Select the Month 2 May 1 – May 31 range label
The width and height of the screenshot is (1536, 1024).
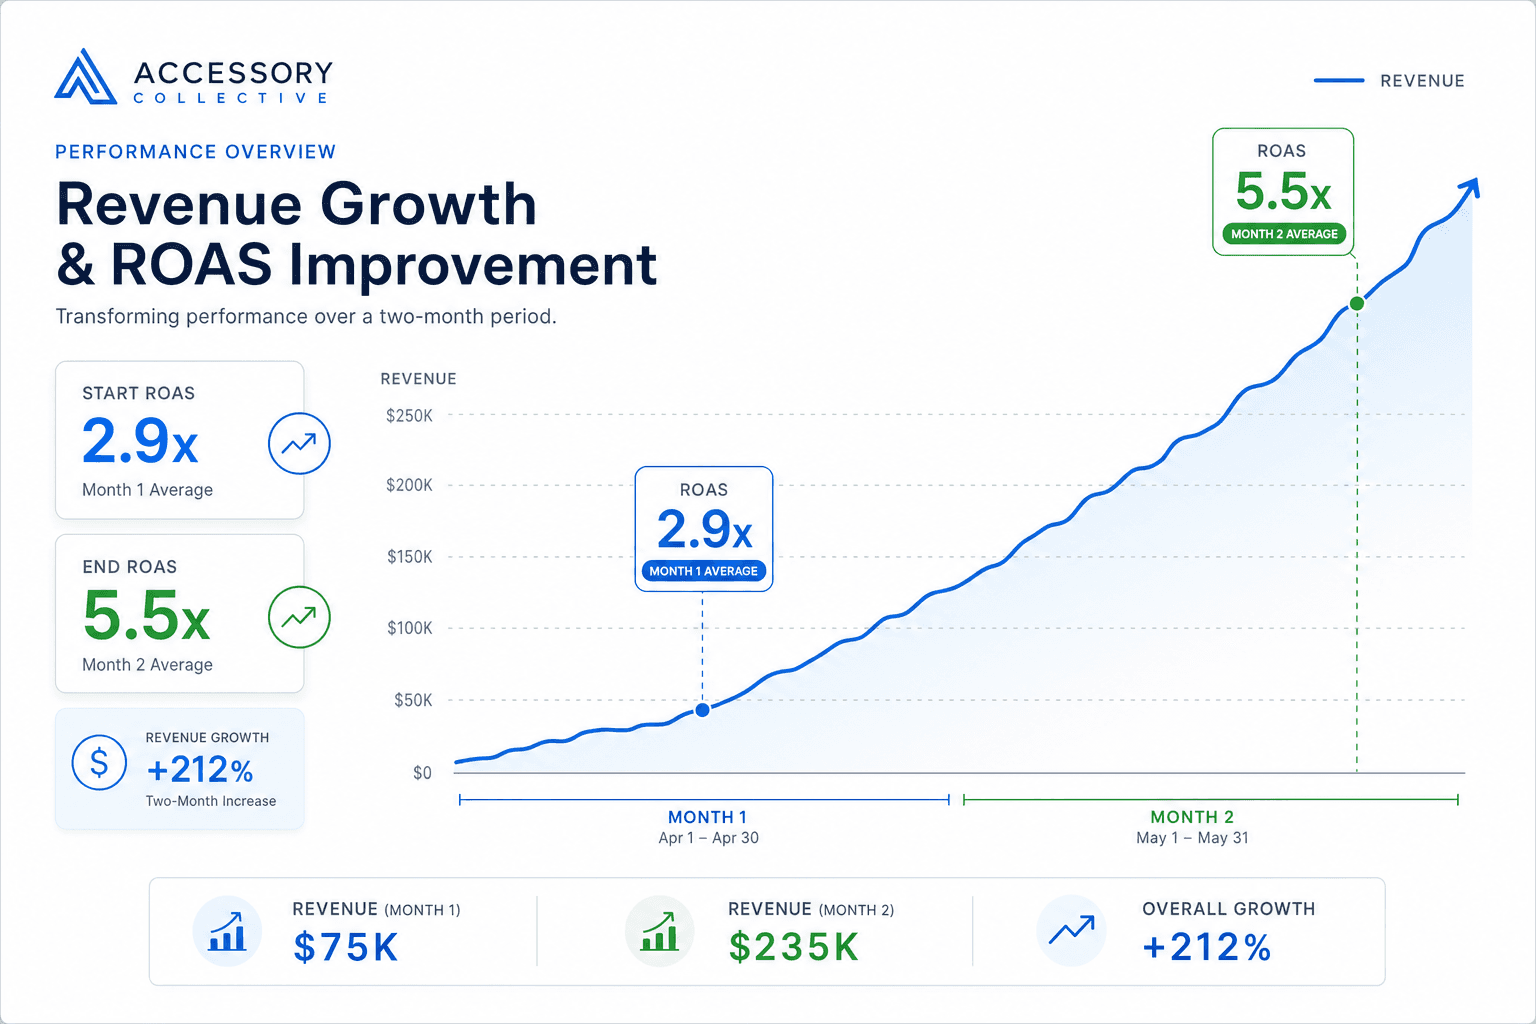coord(1192,827)
